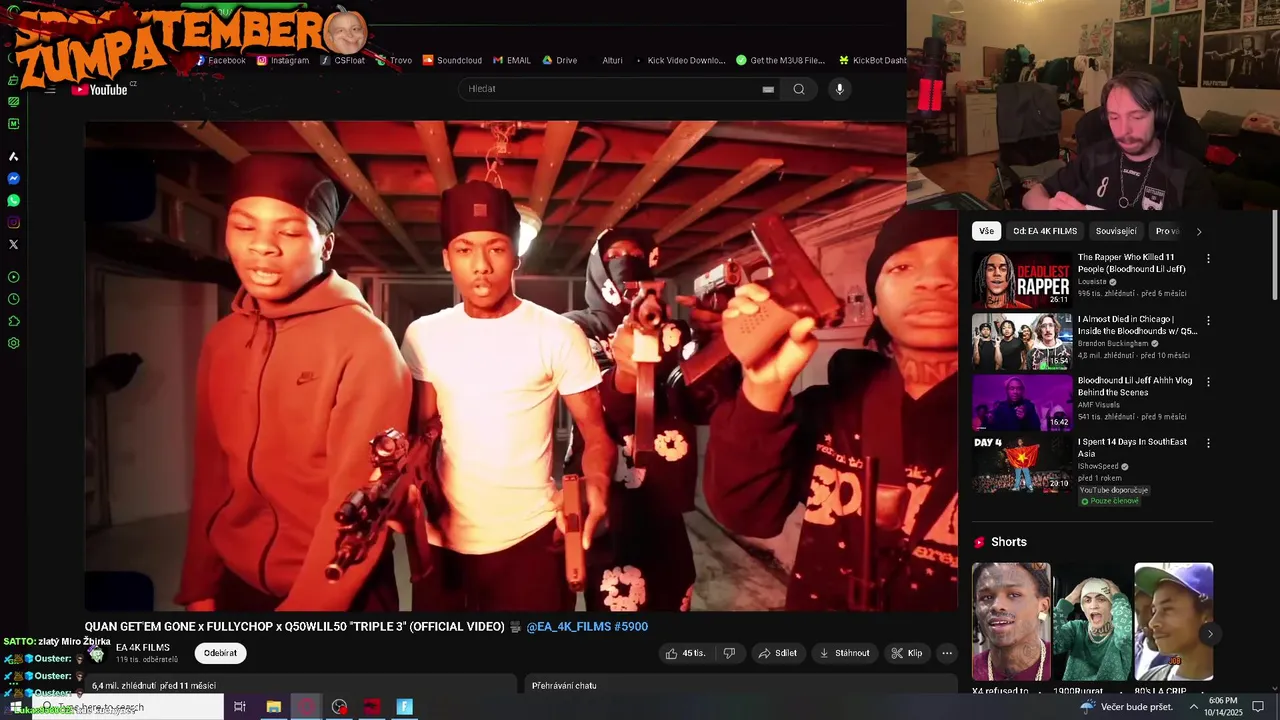
Task: Open Bloodhound Lil Jeff Ahhh Vlog thumbnail
Action: point(1022,403)
